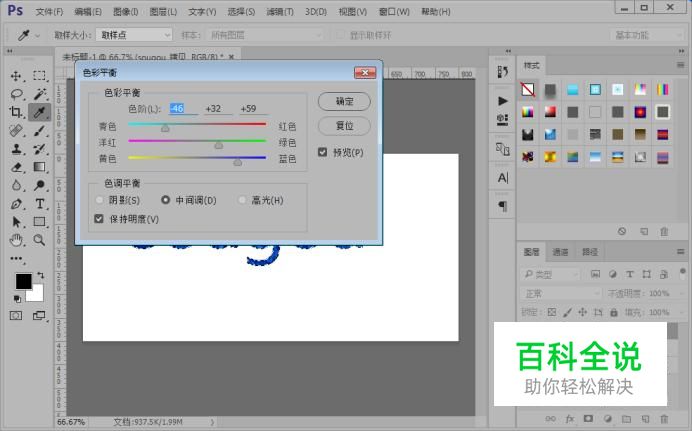Open the Styles panel flyout menu
692x431 pixels.
tap(681, 65)
